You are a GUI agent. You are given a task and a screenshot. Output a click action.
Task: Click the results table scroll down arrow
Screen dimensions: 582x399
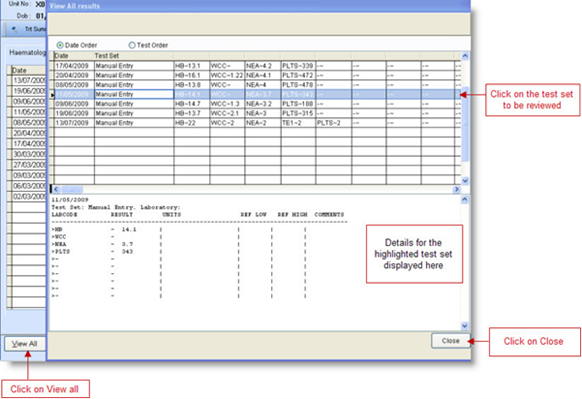click(465, 180)
